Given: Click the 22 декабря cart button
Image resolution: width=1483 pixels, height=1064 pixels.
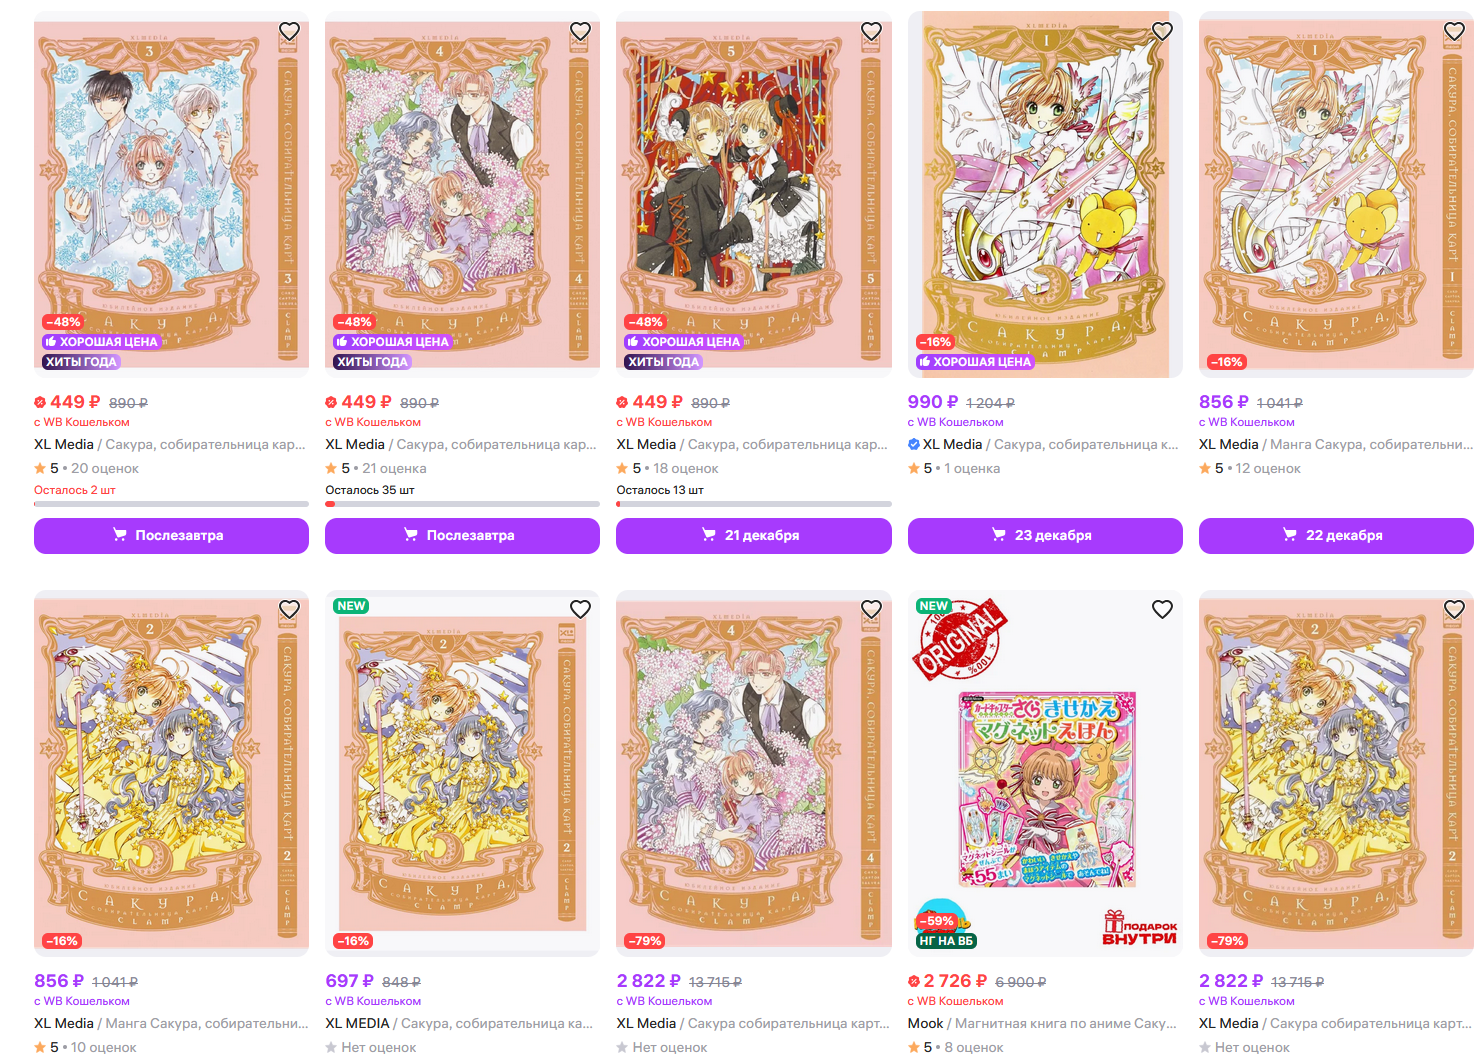Looking at the screenshot, I should (1336, 535).
